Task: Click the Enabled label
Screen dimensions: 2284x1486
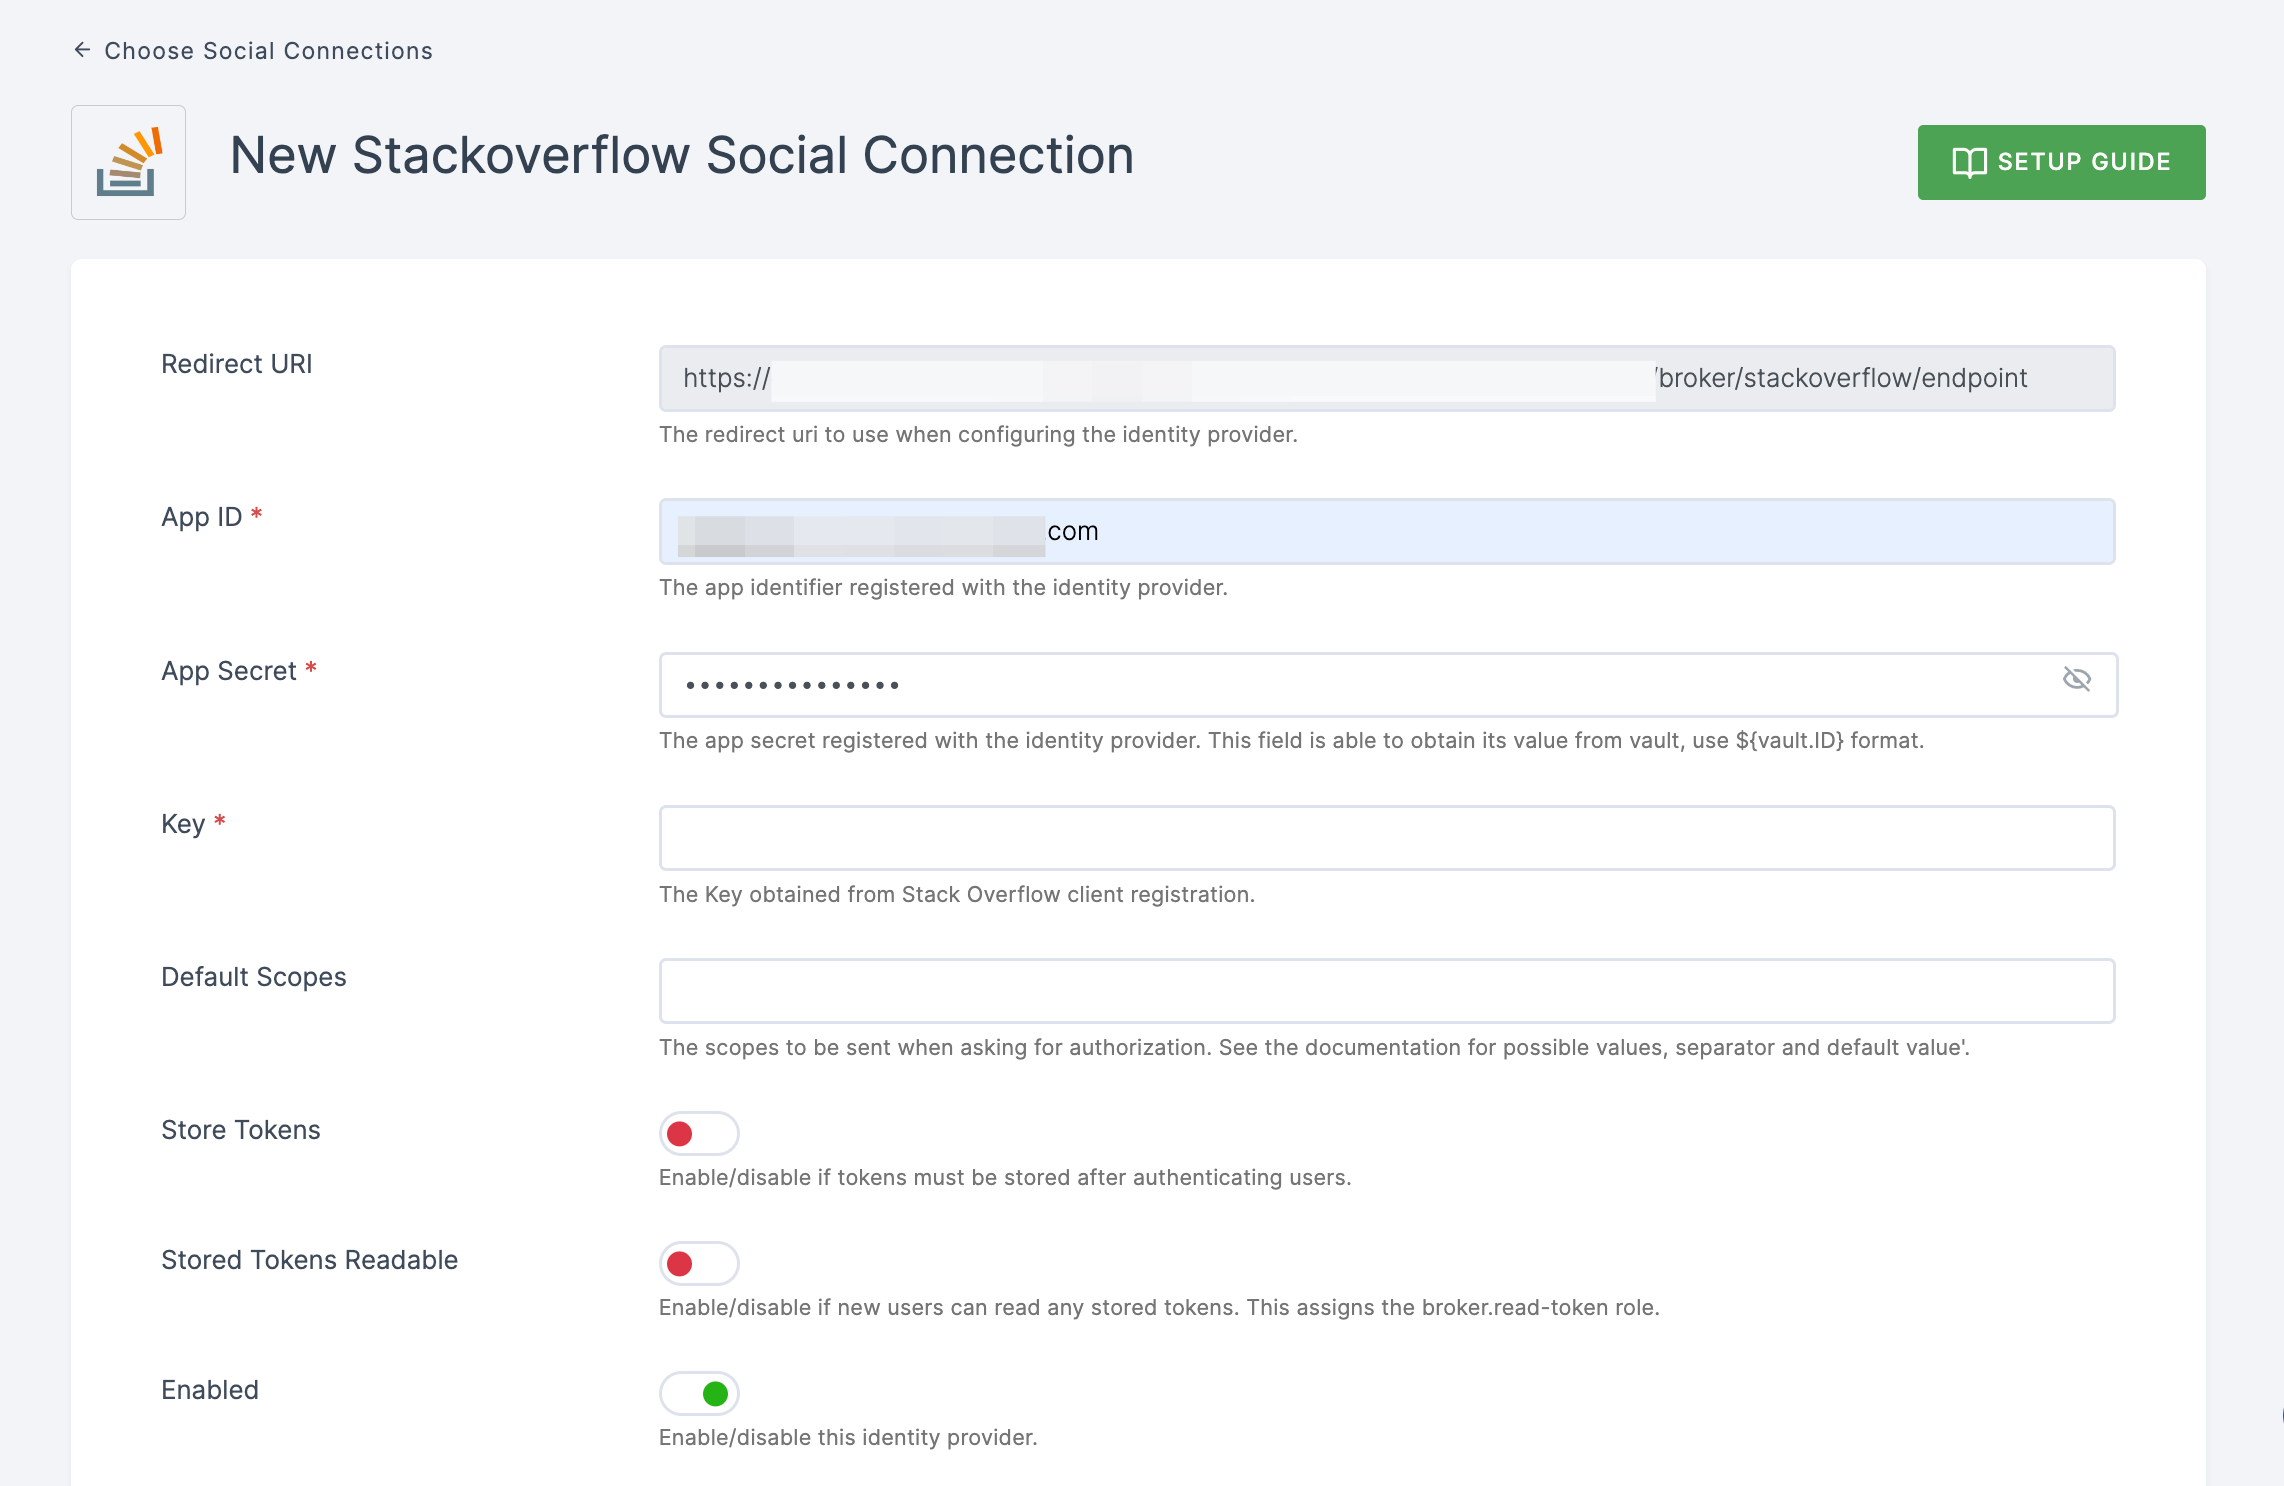Action: point(210,1390)
